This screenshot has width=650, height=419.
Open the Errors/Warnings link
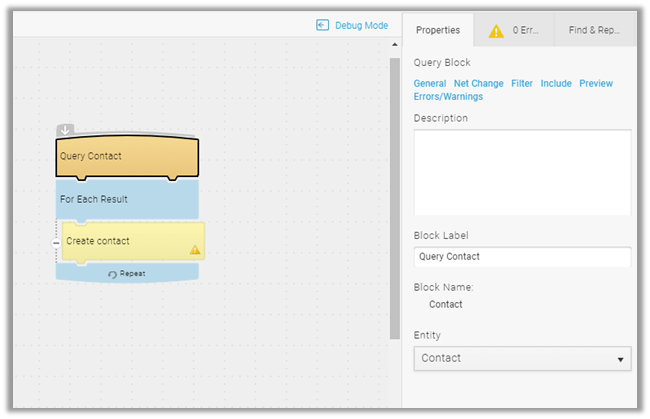pos(448,97)
